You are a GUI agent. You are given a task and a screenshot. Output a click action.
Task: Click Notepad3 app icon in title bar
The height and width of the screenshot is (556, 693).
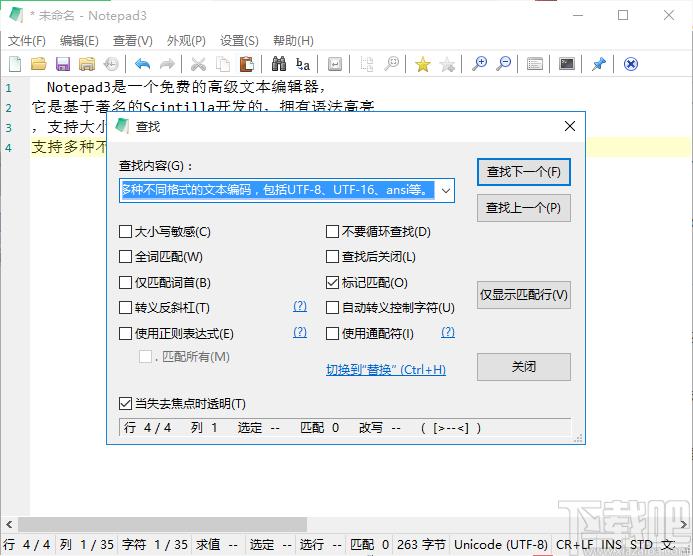click(16, 15)
